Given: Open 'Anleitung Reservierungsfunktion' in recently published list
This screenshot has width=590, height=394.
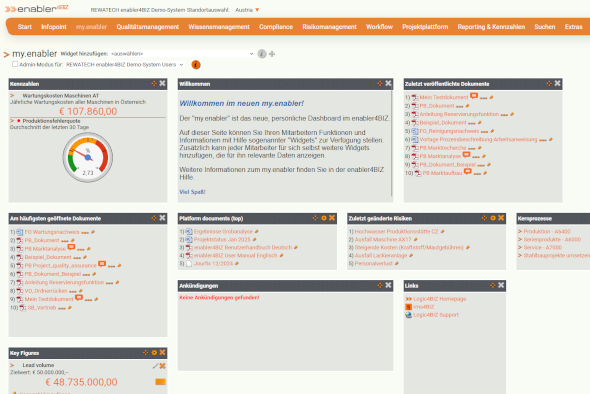Looking at the screenshot, I should pos(459,114).
